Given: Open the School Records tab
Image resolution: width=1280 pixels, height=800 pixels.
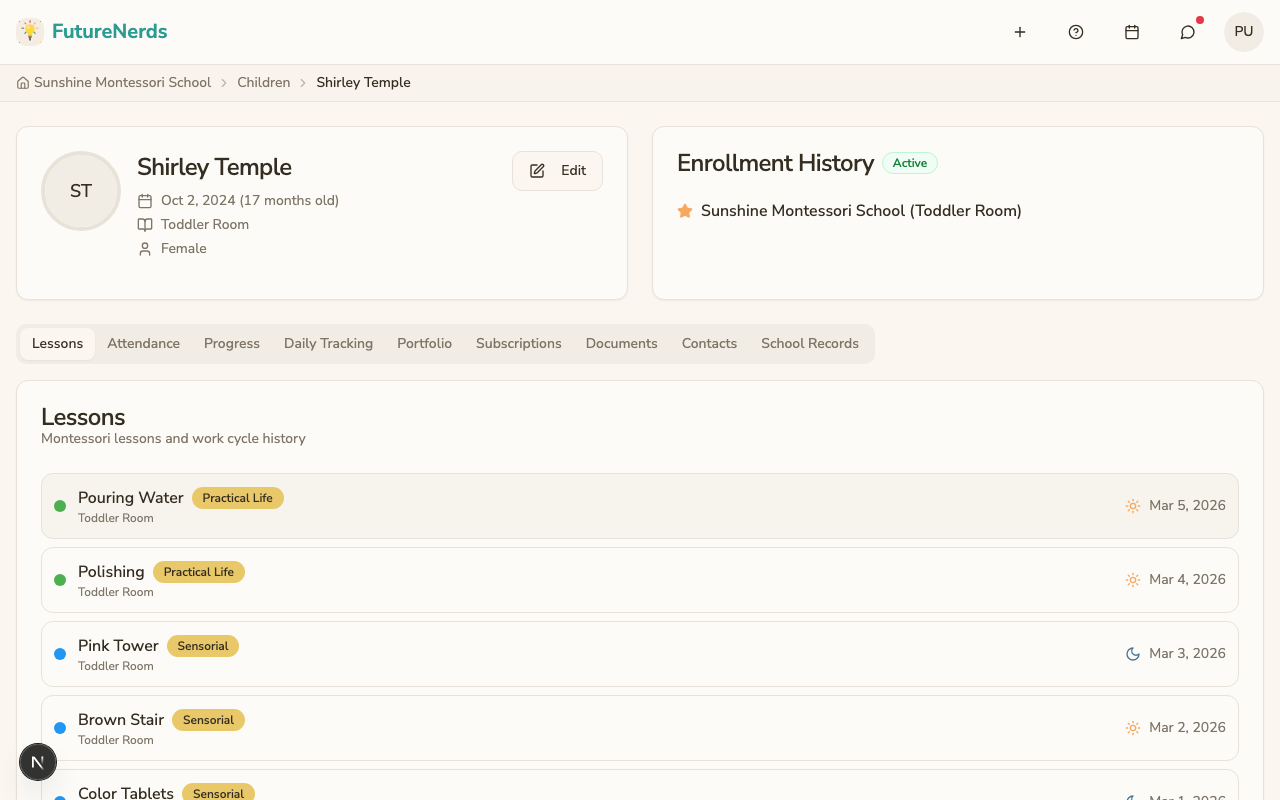Looking at the screenshot, I should (x=809, y=344).
